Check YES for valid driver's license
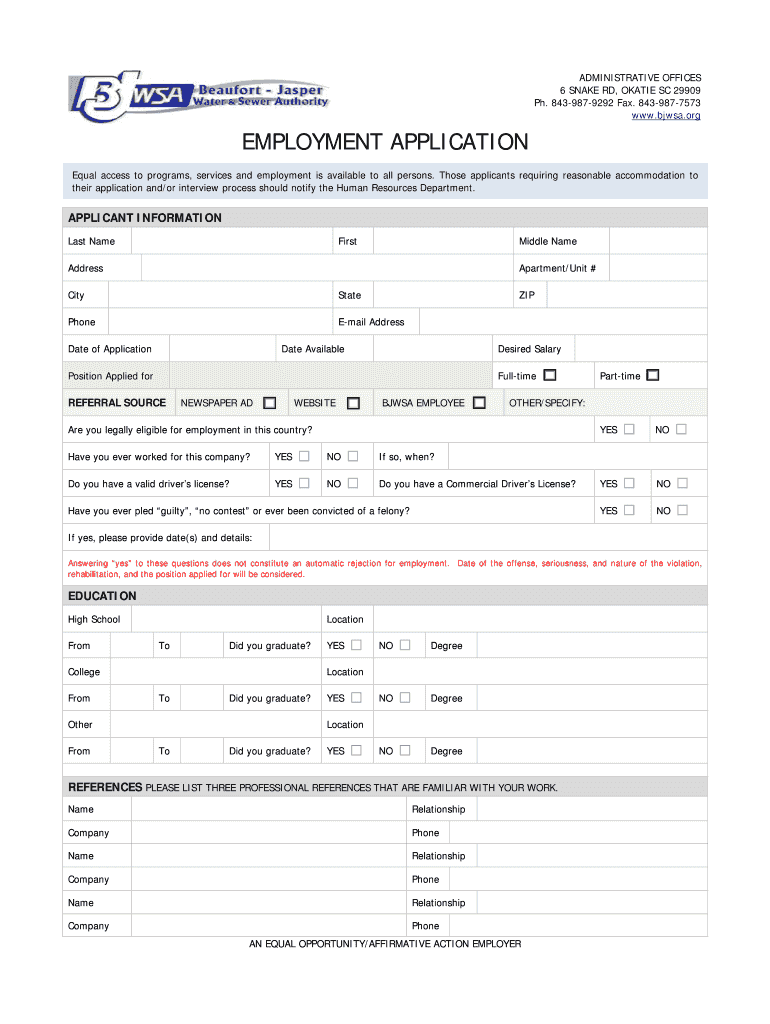 [x=304, y=484]
